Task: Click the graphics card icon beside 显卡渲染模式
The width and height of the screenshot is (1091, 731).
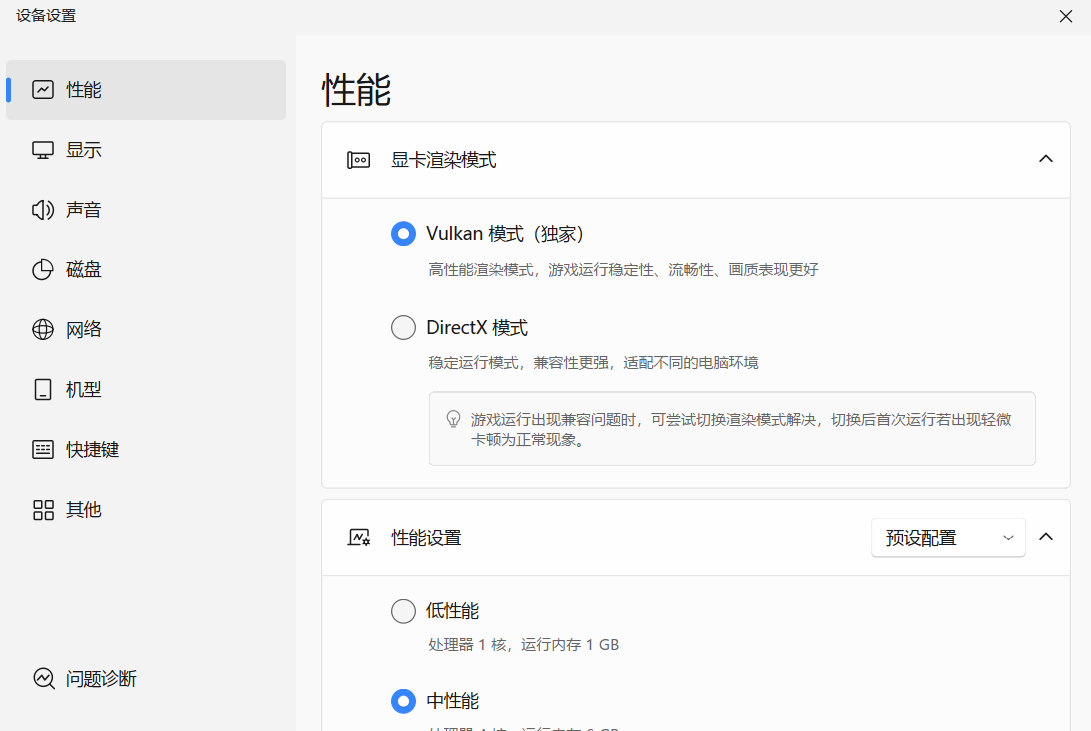Action: click(358, 159)
